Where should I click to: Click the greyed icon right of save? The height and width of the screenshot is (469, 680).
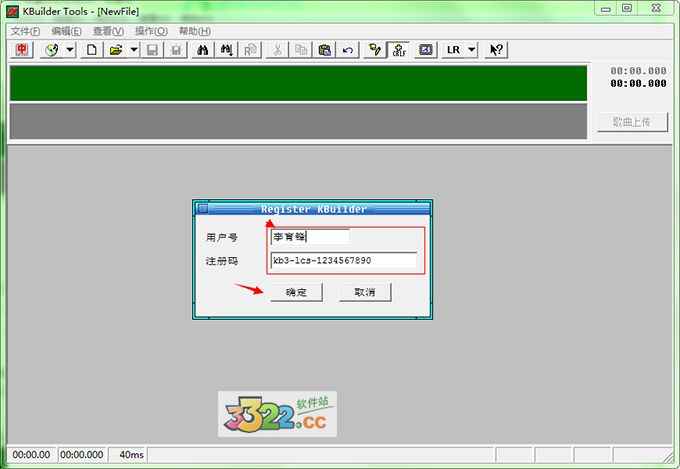pos(176,50)
